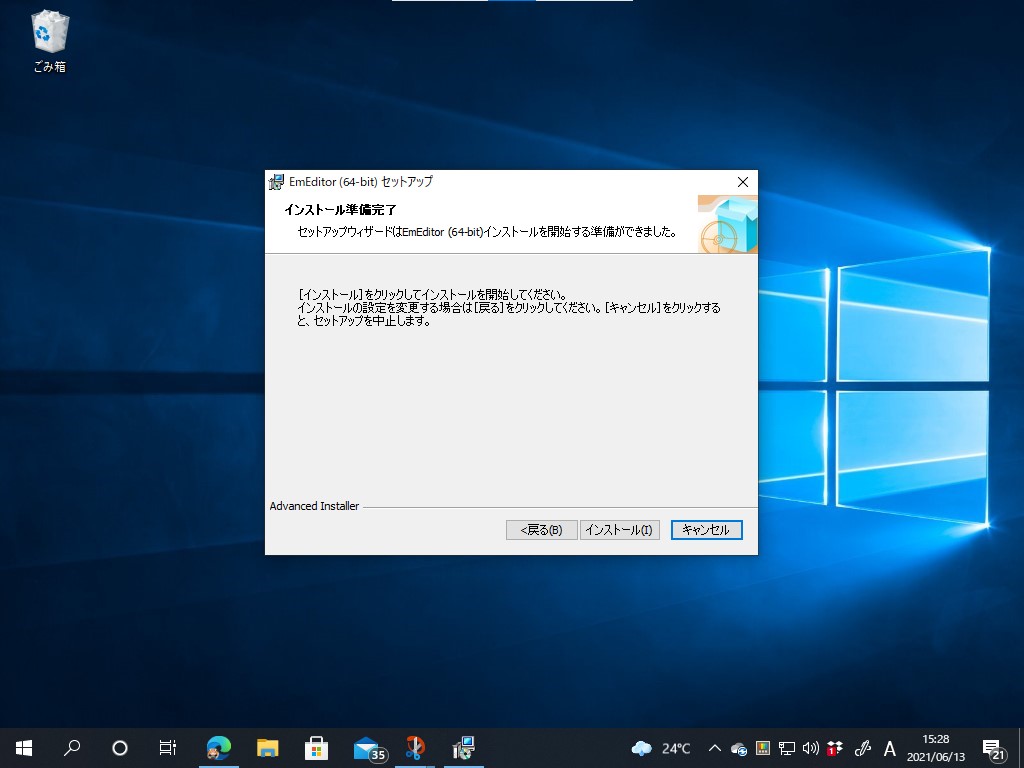Open the Start menu
Screen dimensions: 1024x768
[x=23, y=747]
